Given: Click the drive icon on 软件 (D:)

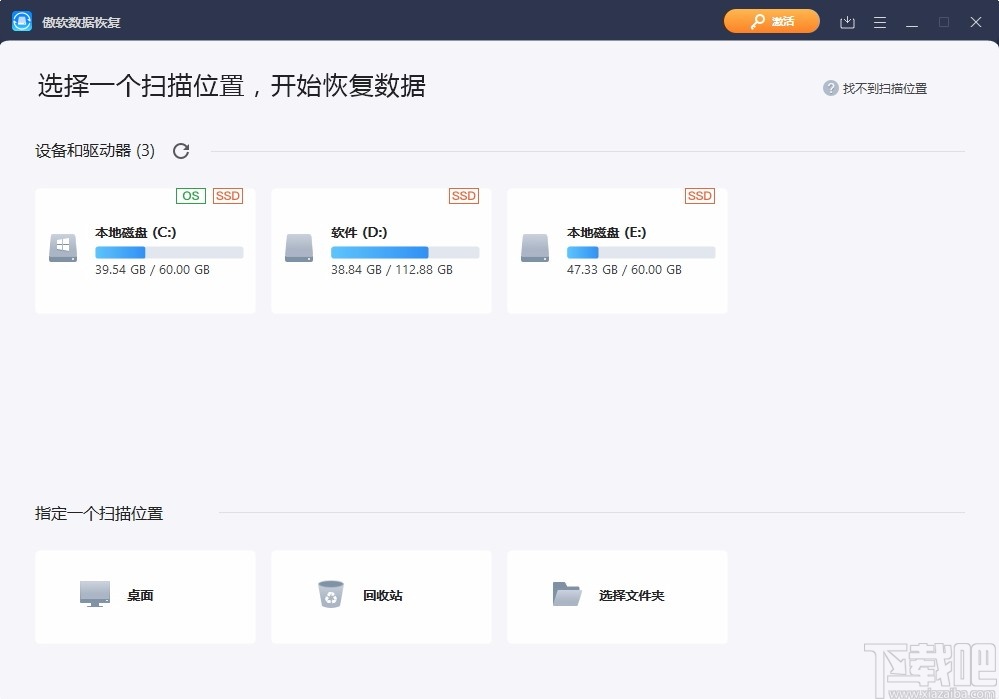Looking at the screenshot, I should click(x=298, y=250).
